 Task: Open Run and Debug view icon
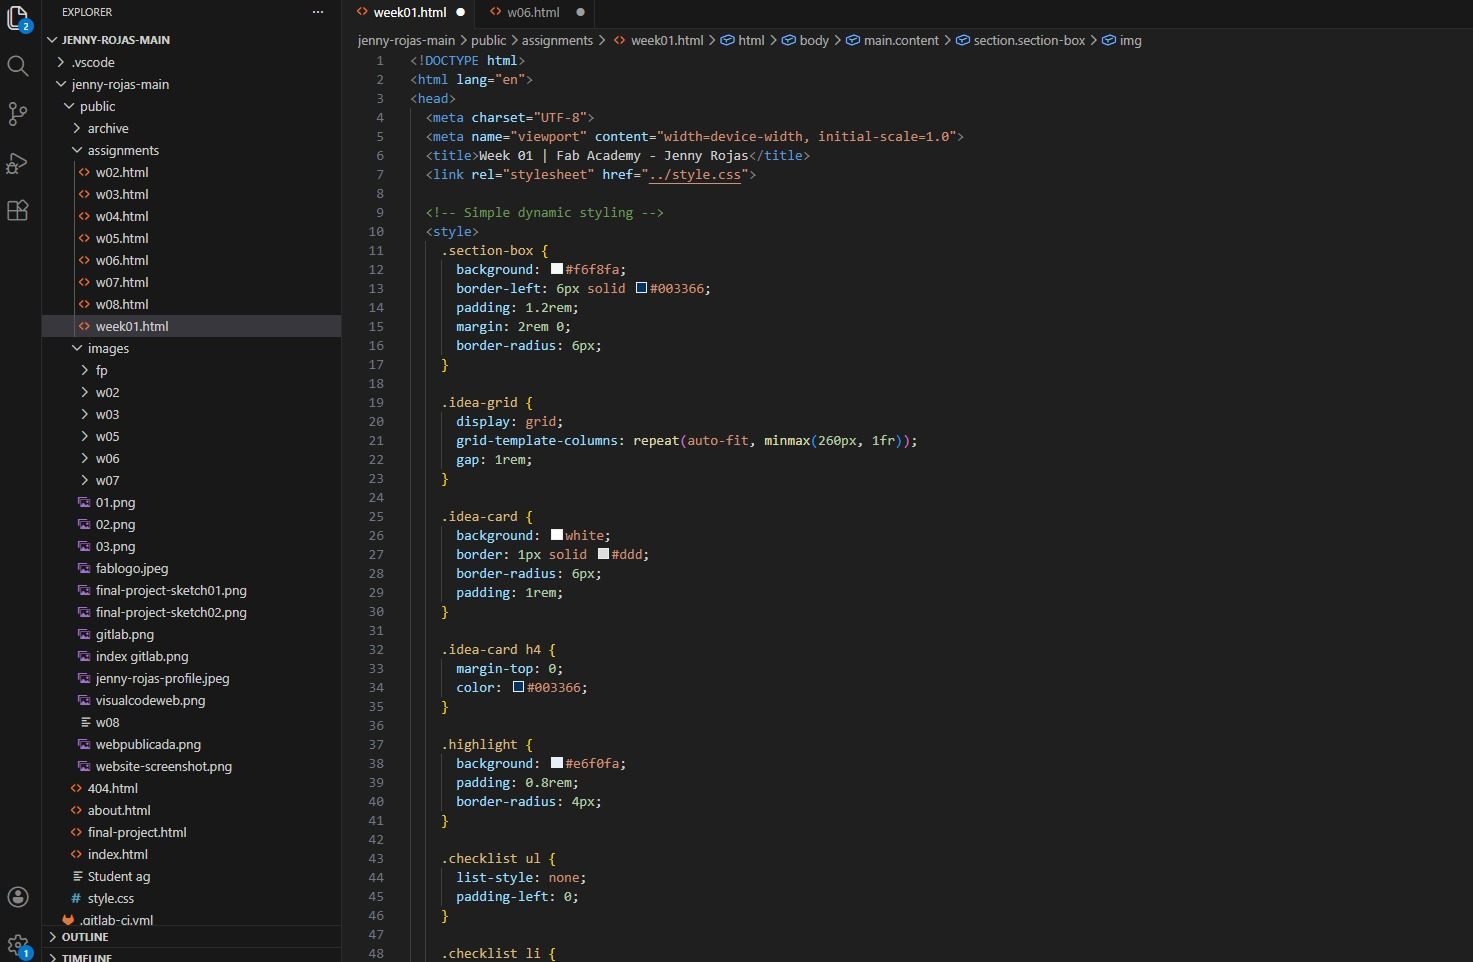(18, 162)
